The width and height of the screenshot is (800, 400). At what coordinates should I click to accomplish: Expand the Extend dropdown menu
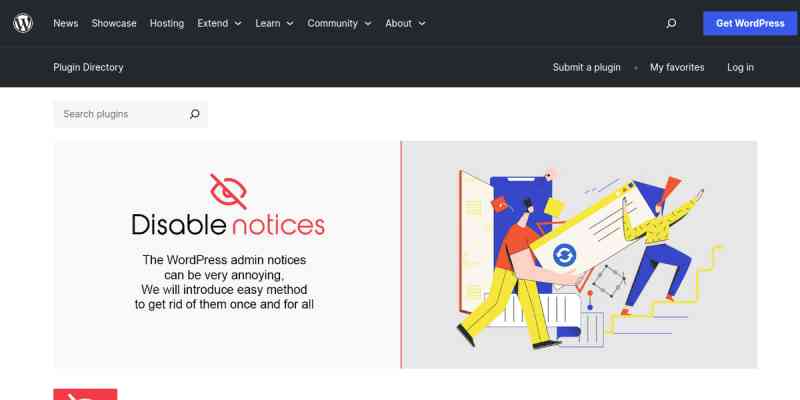point(219,23)
